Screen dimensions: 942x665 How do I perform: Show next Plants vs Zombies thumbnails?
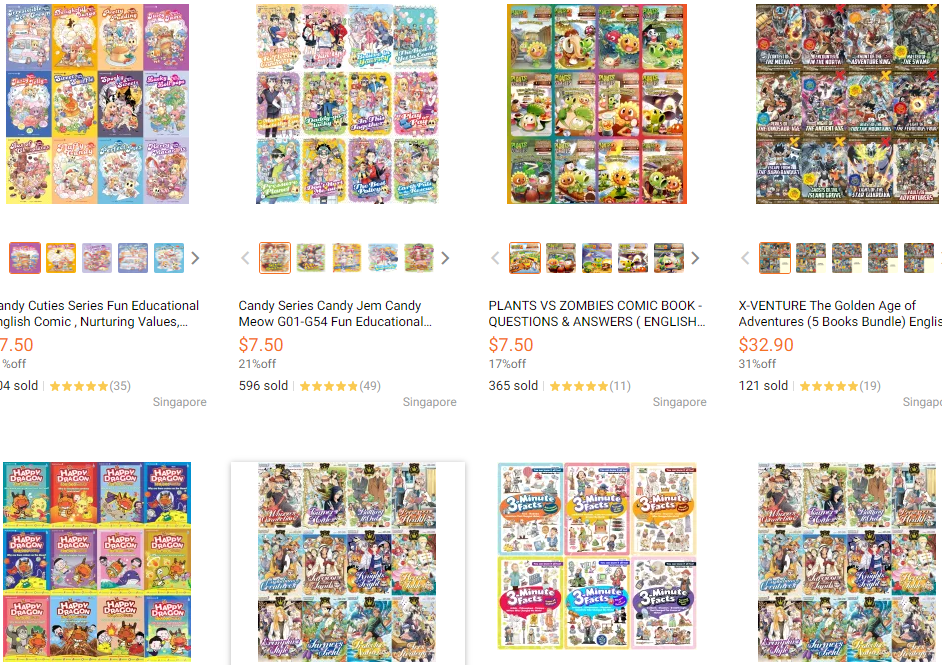695,258
